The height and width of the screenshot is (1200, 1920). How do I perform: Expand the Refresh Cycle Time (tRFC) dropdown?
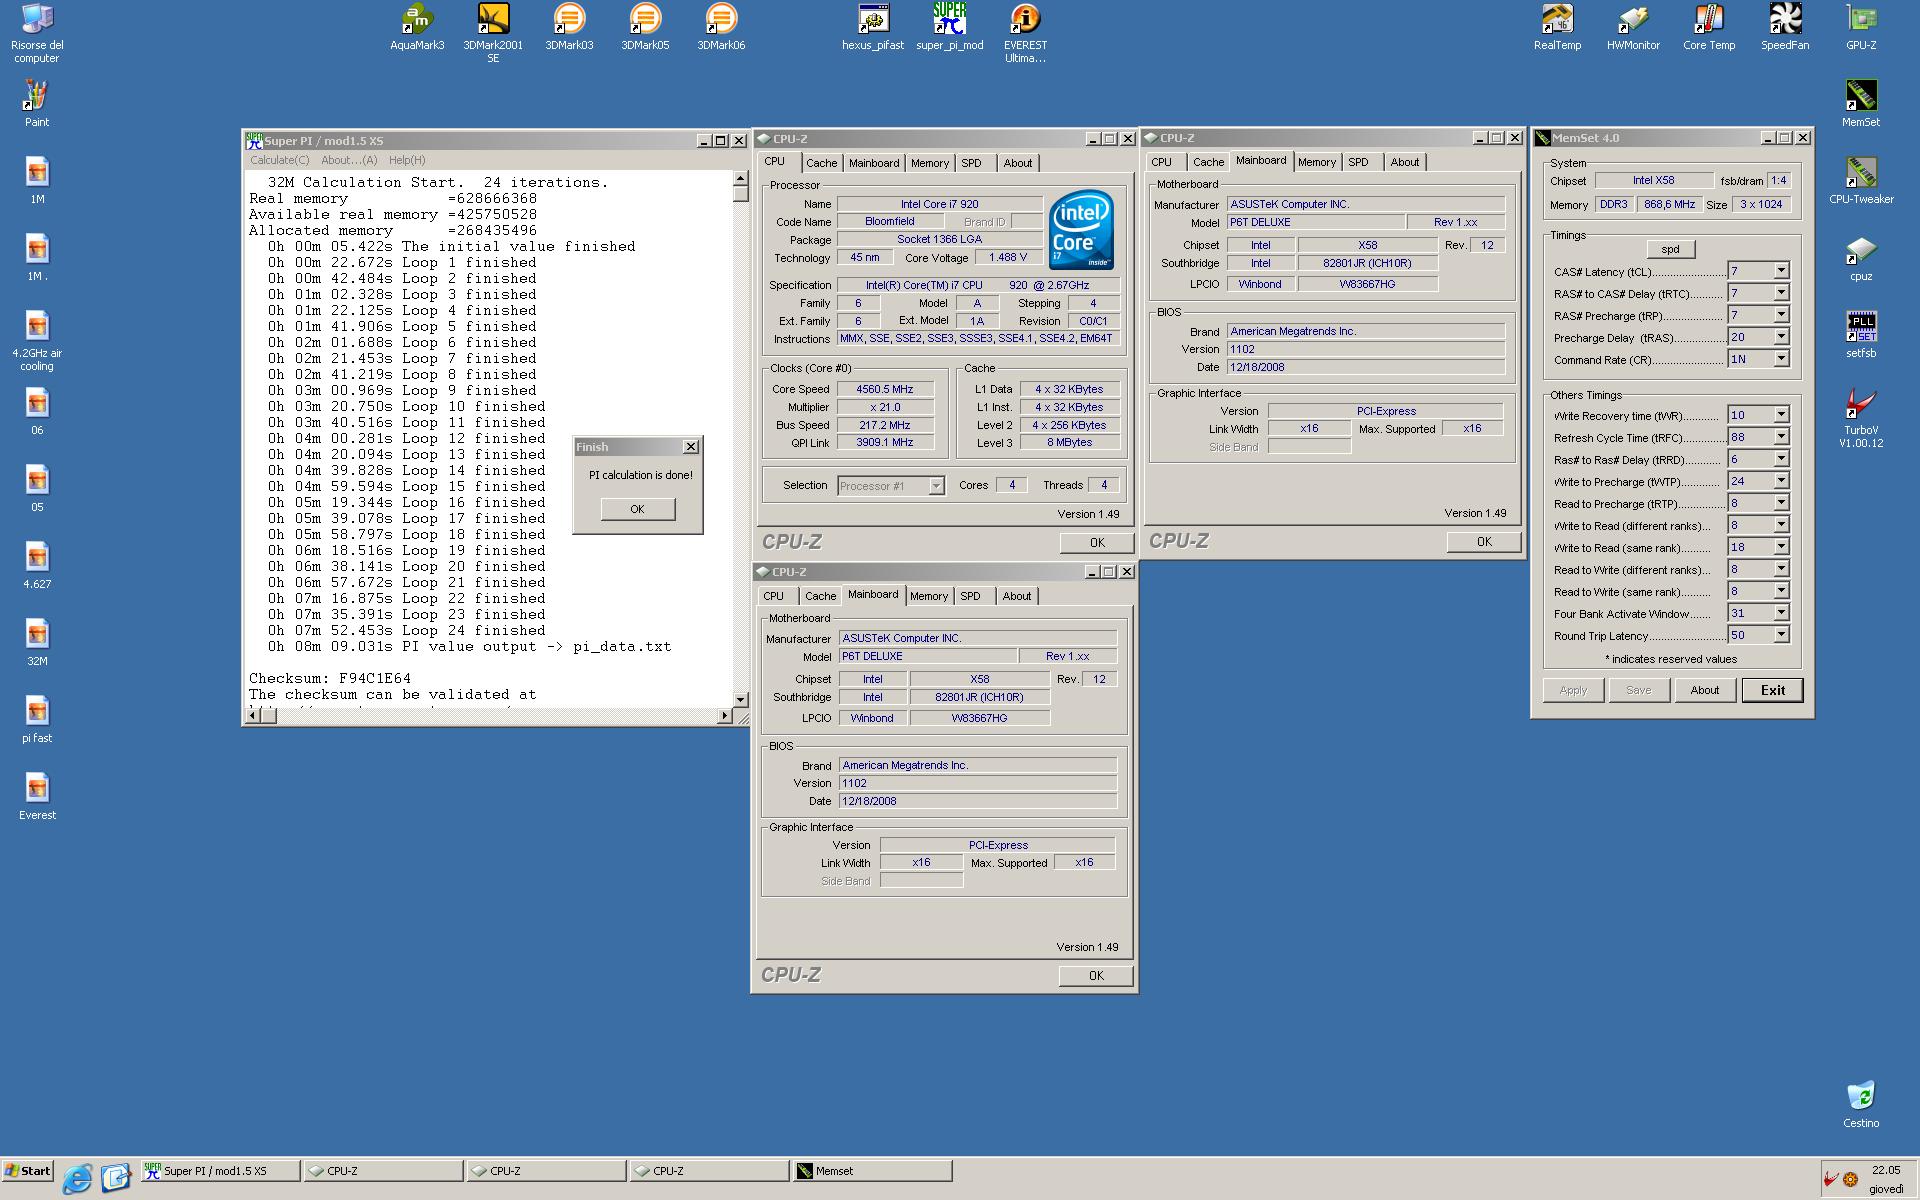click(x=1781, y=437)
